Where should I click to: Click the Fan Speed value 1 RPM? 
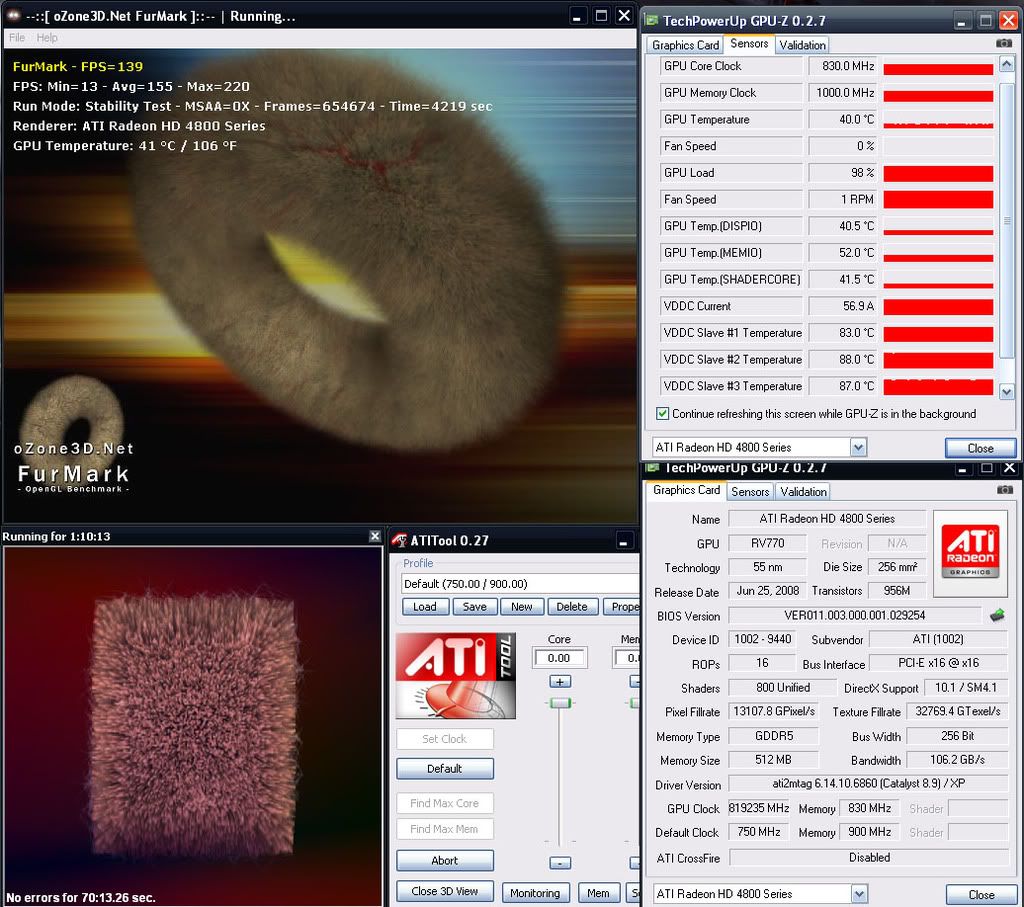coord(842,199)
